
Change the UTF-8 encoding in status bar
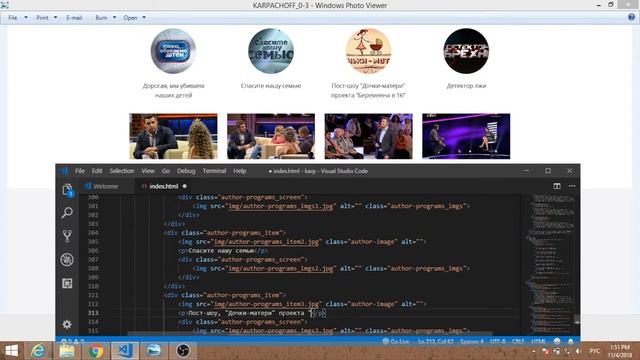point(498,341)
